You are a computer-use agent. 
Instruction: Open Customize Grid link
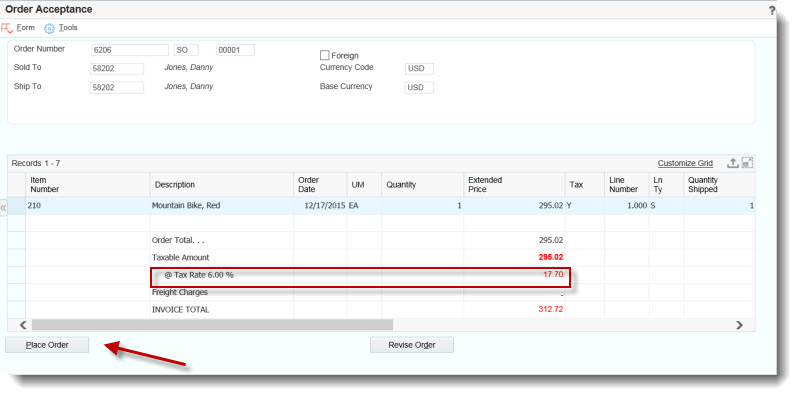click(x=685, y=163)
